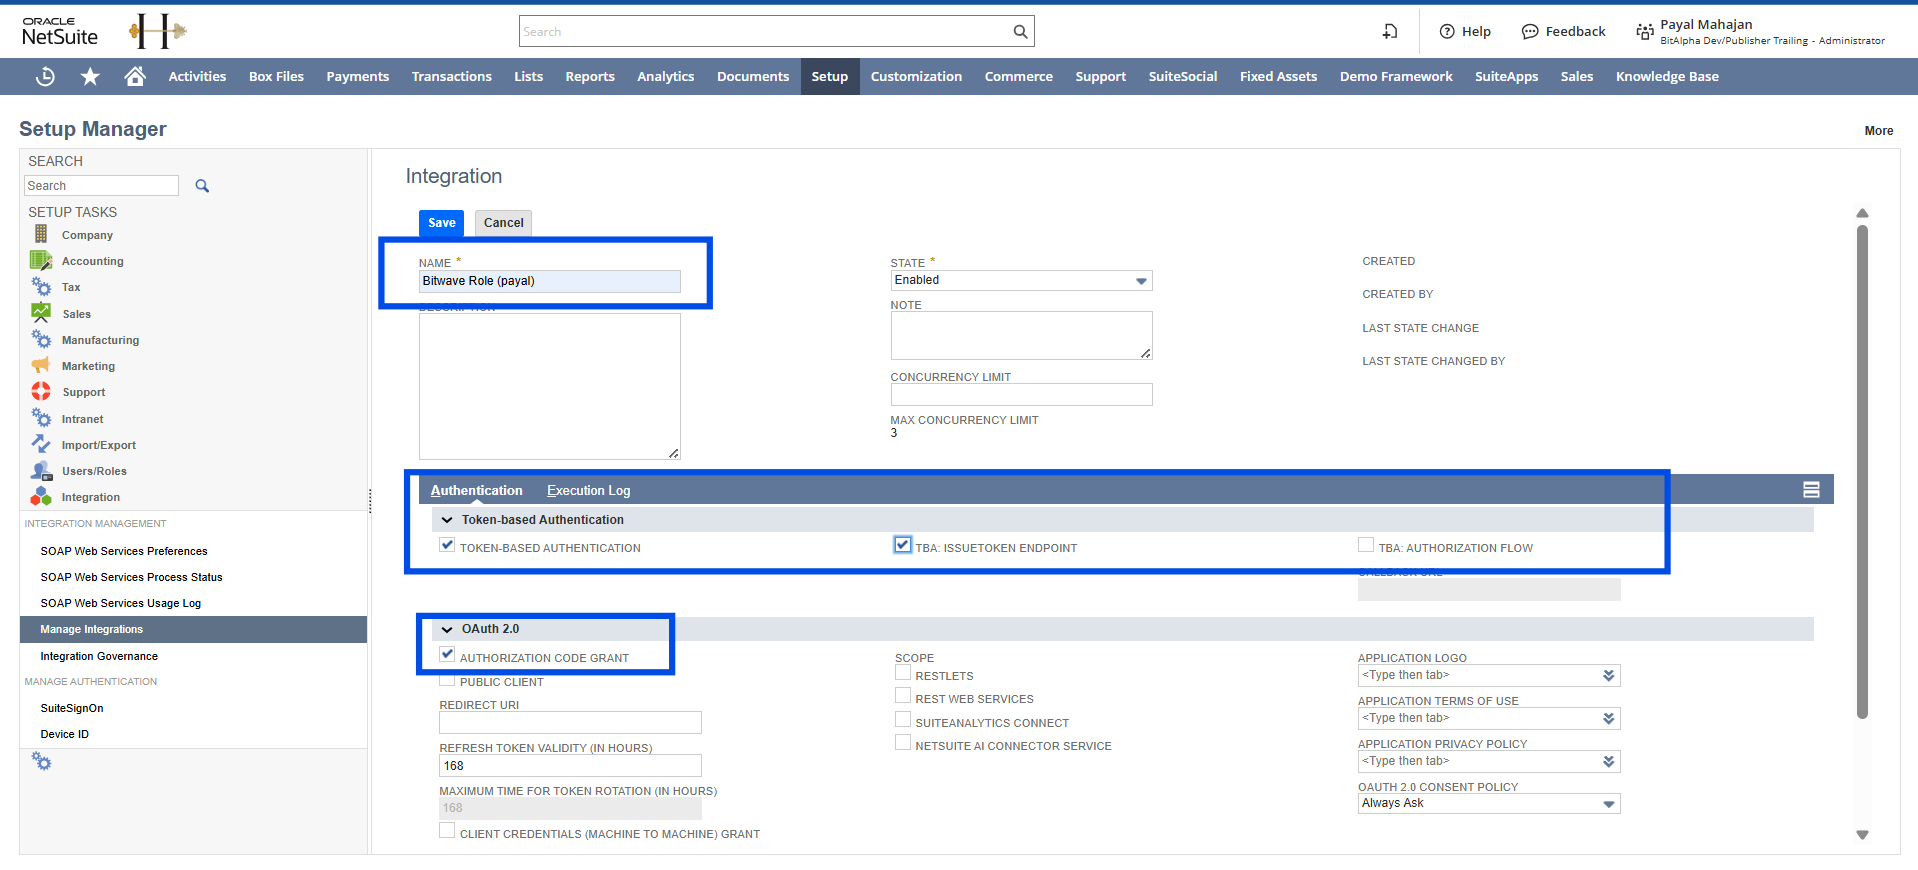The height and width of the screenshot is (870, 1918).
Task: Open Application Privacy Policy dropdown
Action: tap(1608, 762)
